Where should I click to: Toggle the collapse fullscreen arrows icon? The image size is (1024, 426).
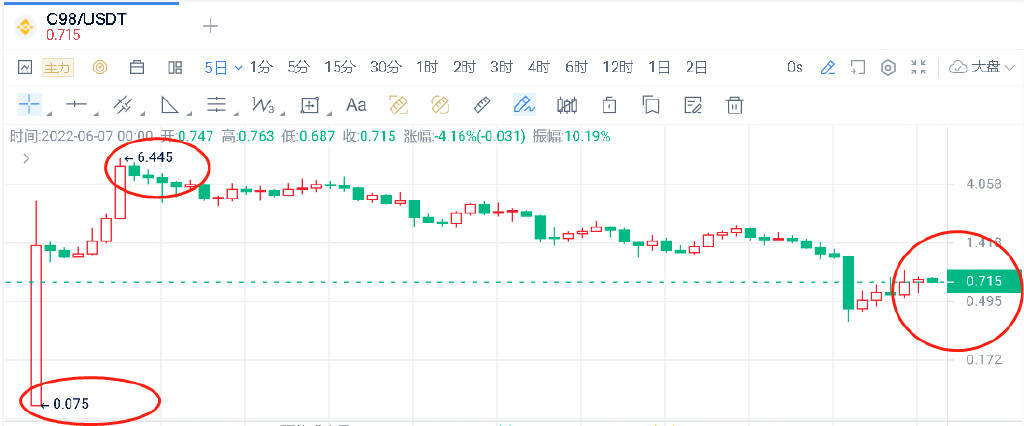click(x=919, y=67)
